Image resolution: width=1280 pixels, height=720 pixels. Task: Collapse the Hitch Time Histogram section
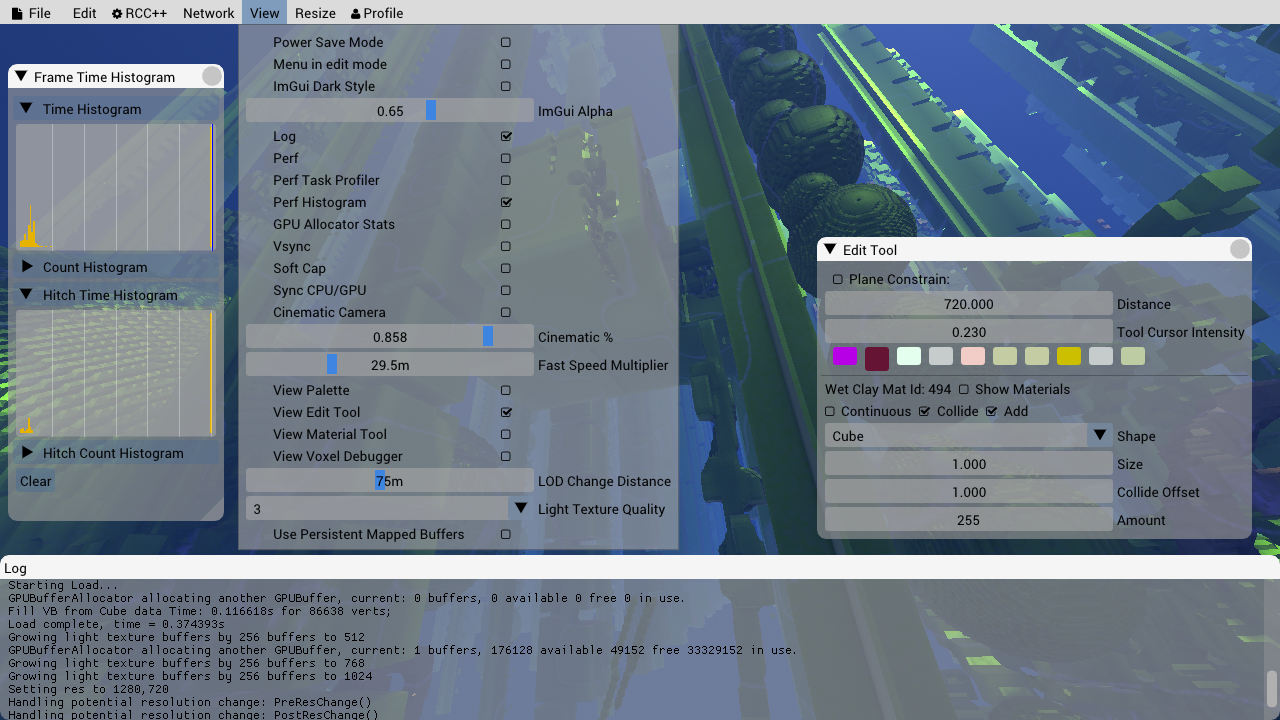27,295
